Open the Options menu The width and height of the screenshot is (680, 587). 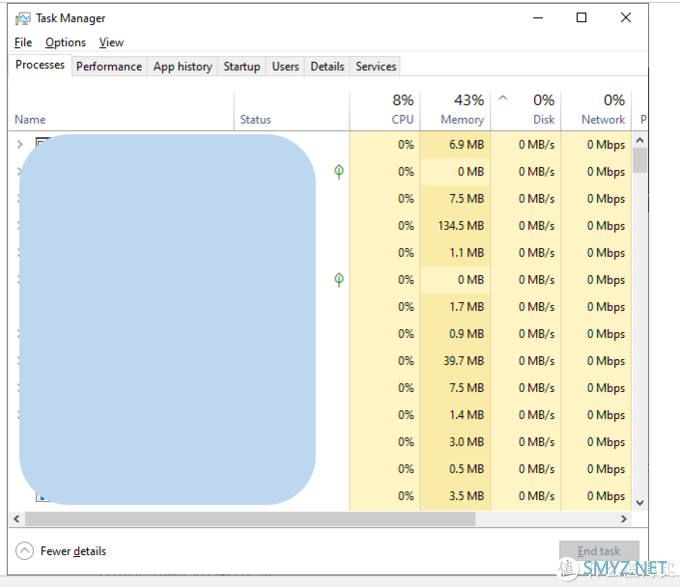coord(65,42)
